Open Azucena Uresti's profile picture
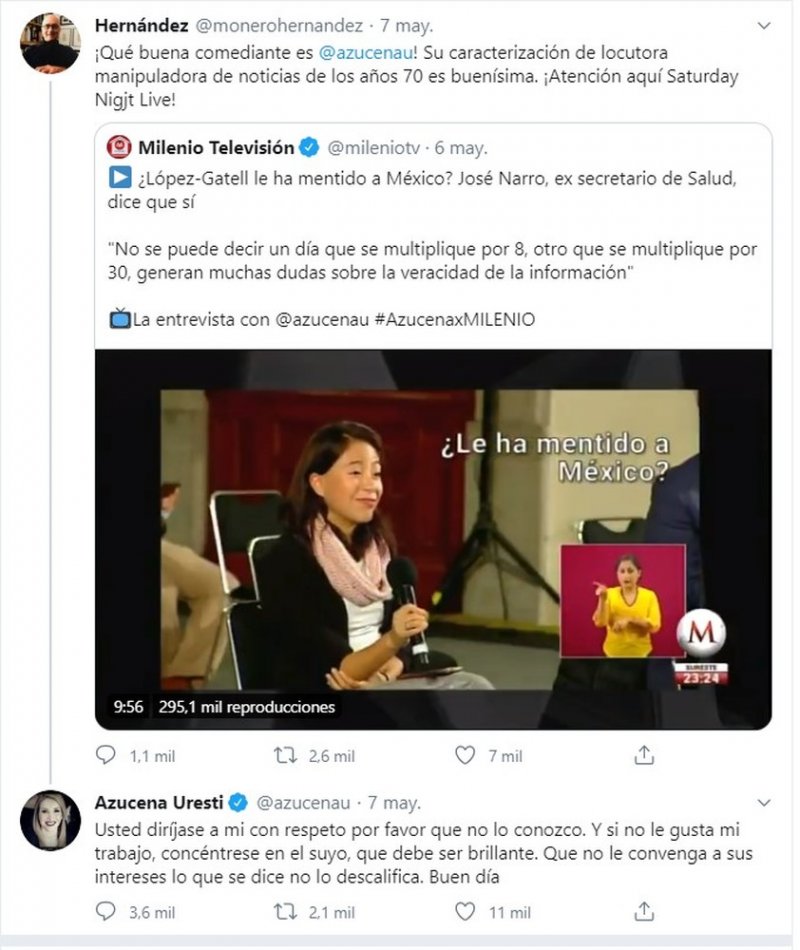 click(50, 820)
